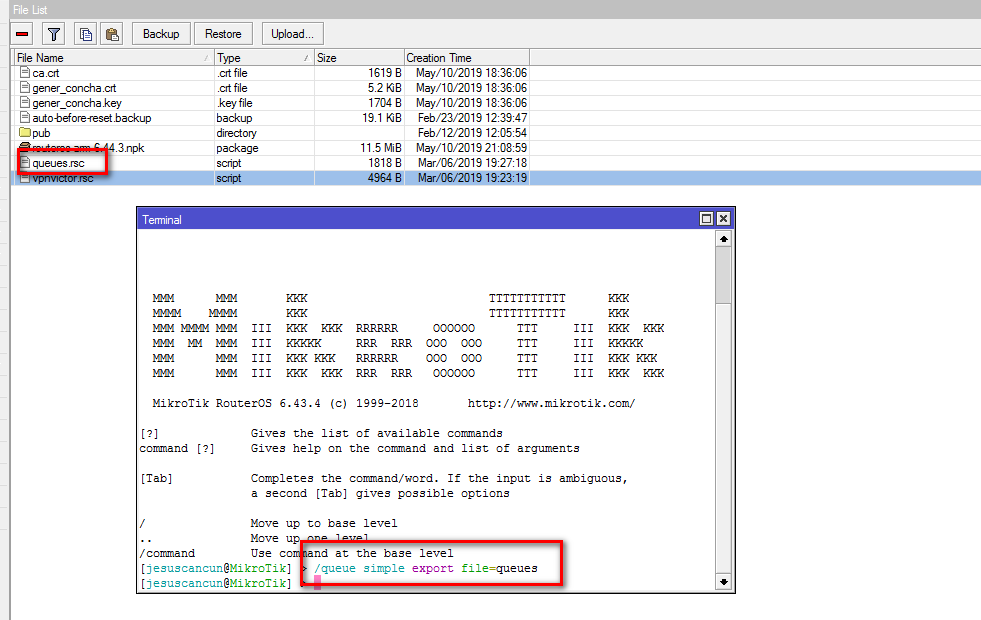
Task: Click the Terminal scrollbar thumb
Action: (723, 275)
